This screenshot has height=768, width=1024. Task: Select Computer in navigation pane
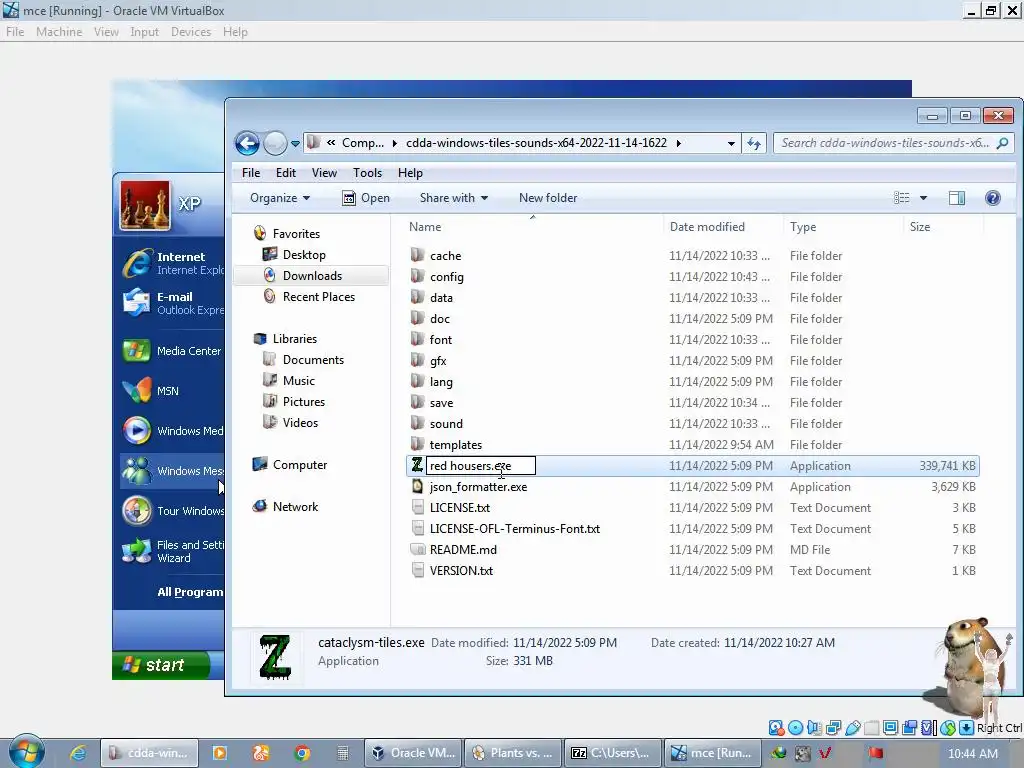pyautogui.click(x=299, y=465)
